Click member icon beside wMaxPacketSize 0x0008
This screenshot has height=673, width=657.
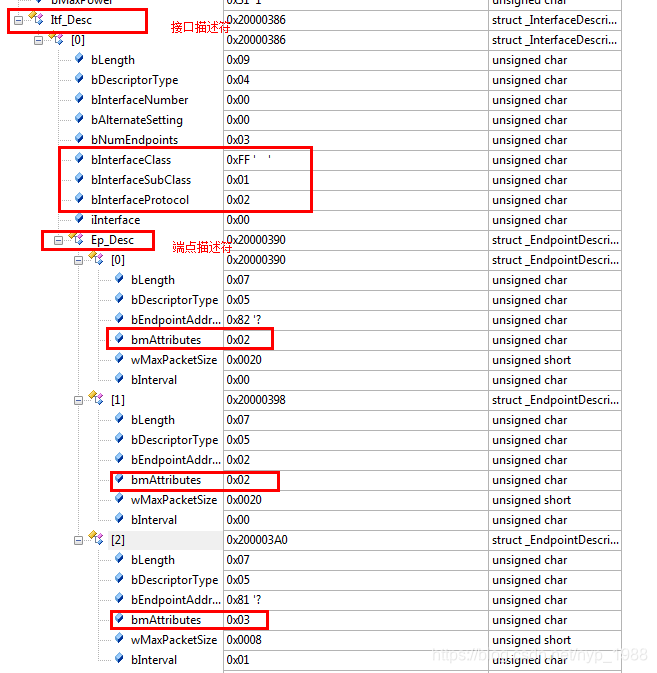coord(119,638)
